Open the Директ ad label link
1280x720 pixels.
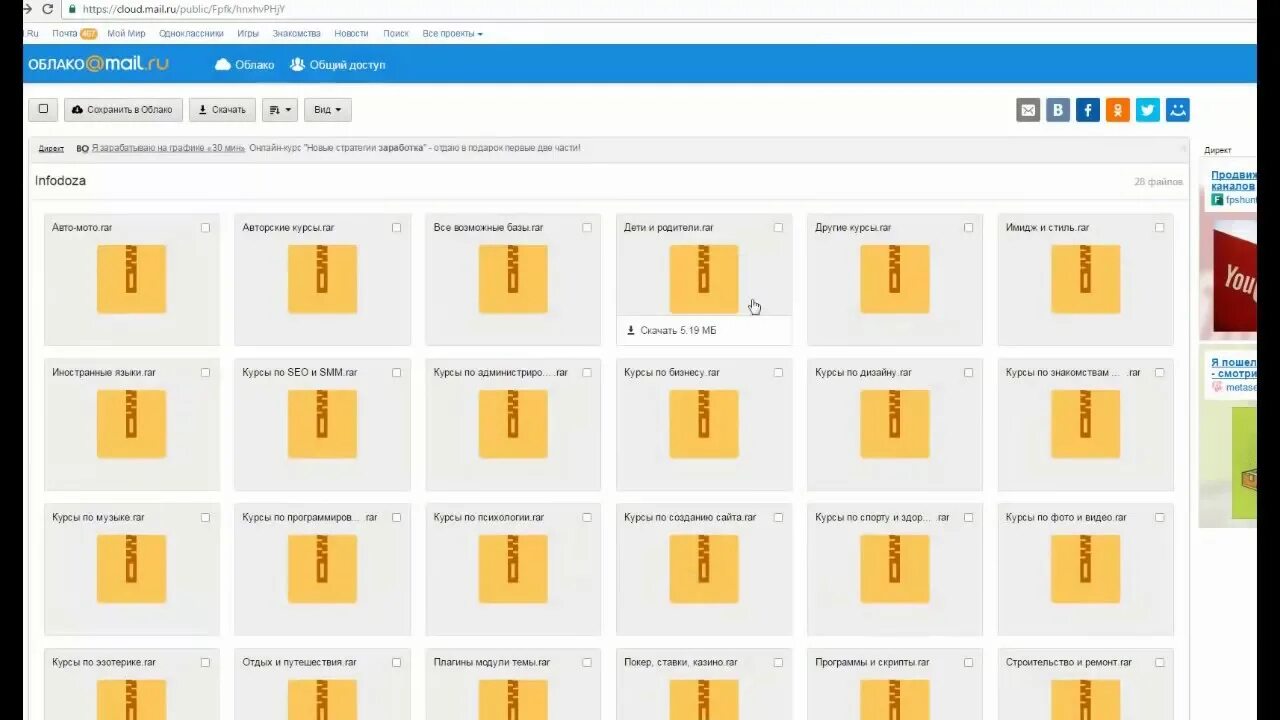[x=52, y=148]
